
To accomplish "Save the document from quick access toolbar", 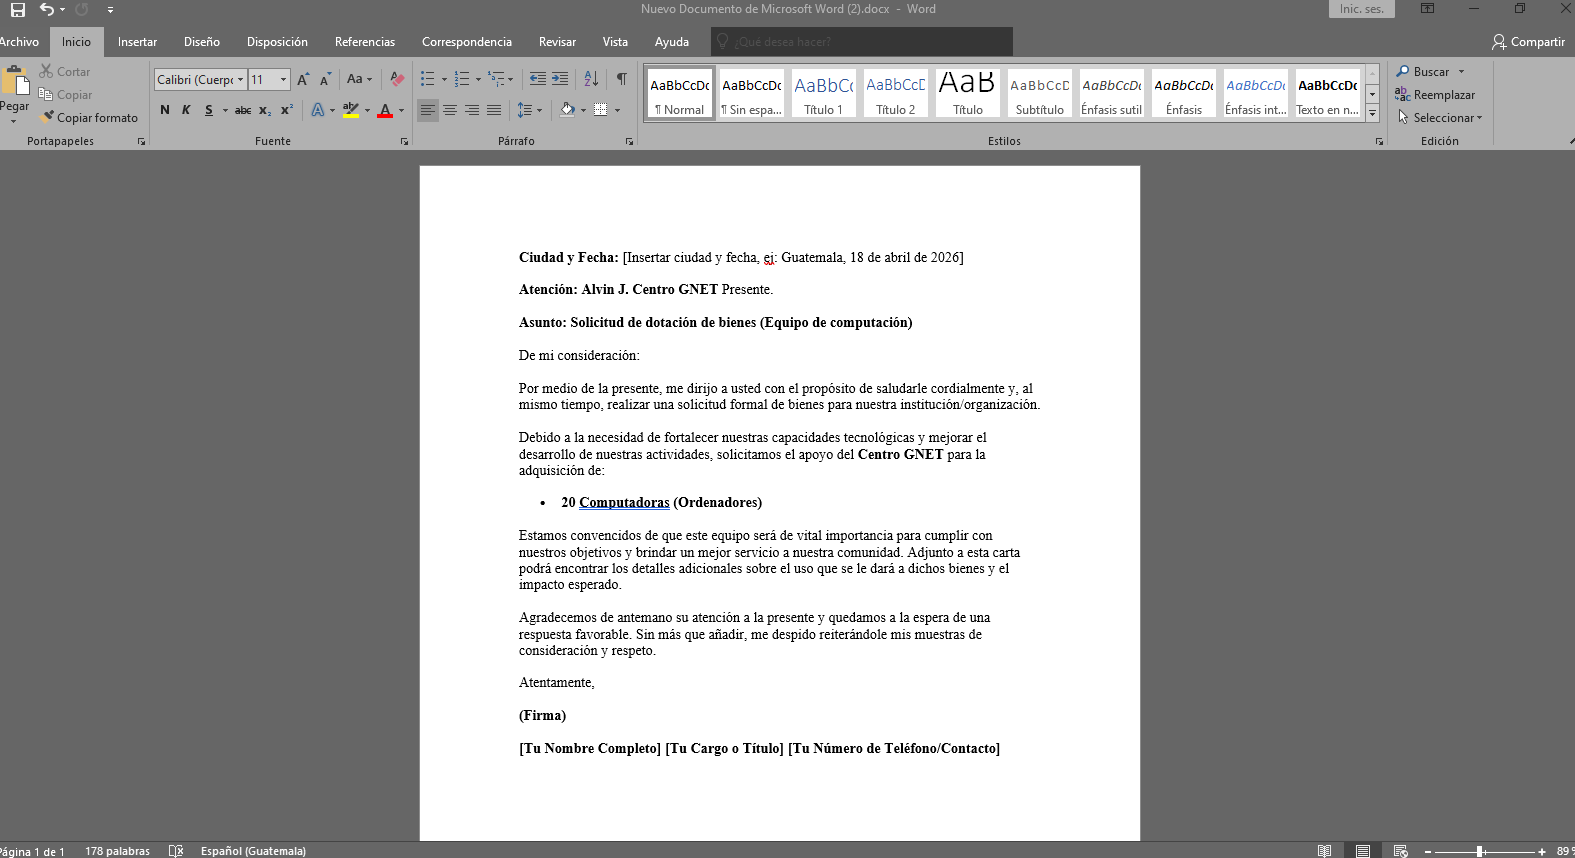I will (18, 10).
